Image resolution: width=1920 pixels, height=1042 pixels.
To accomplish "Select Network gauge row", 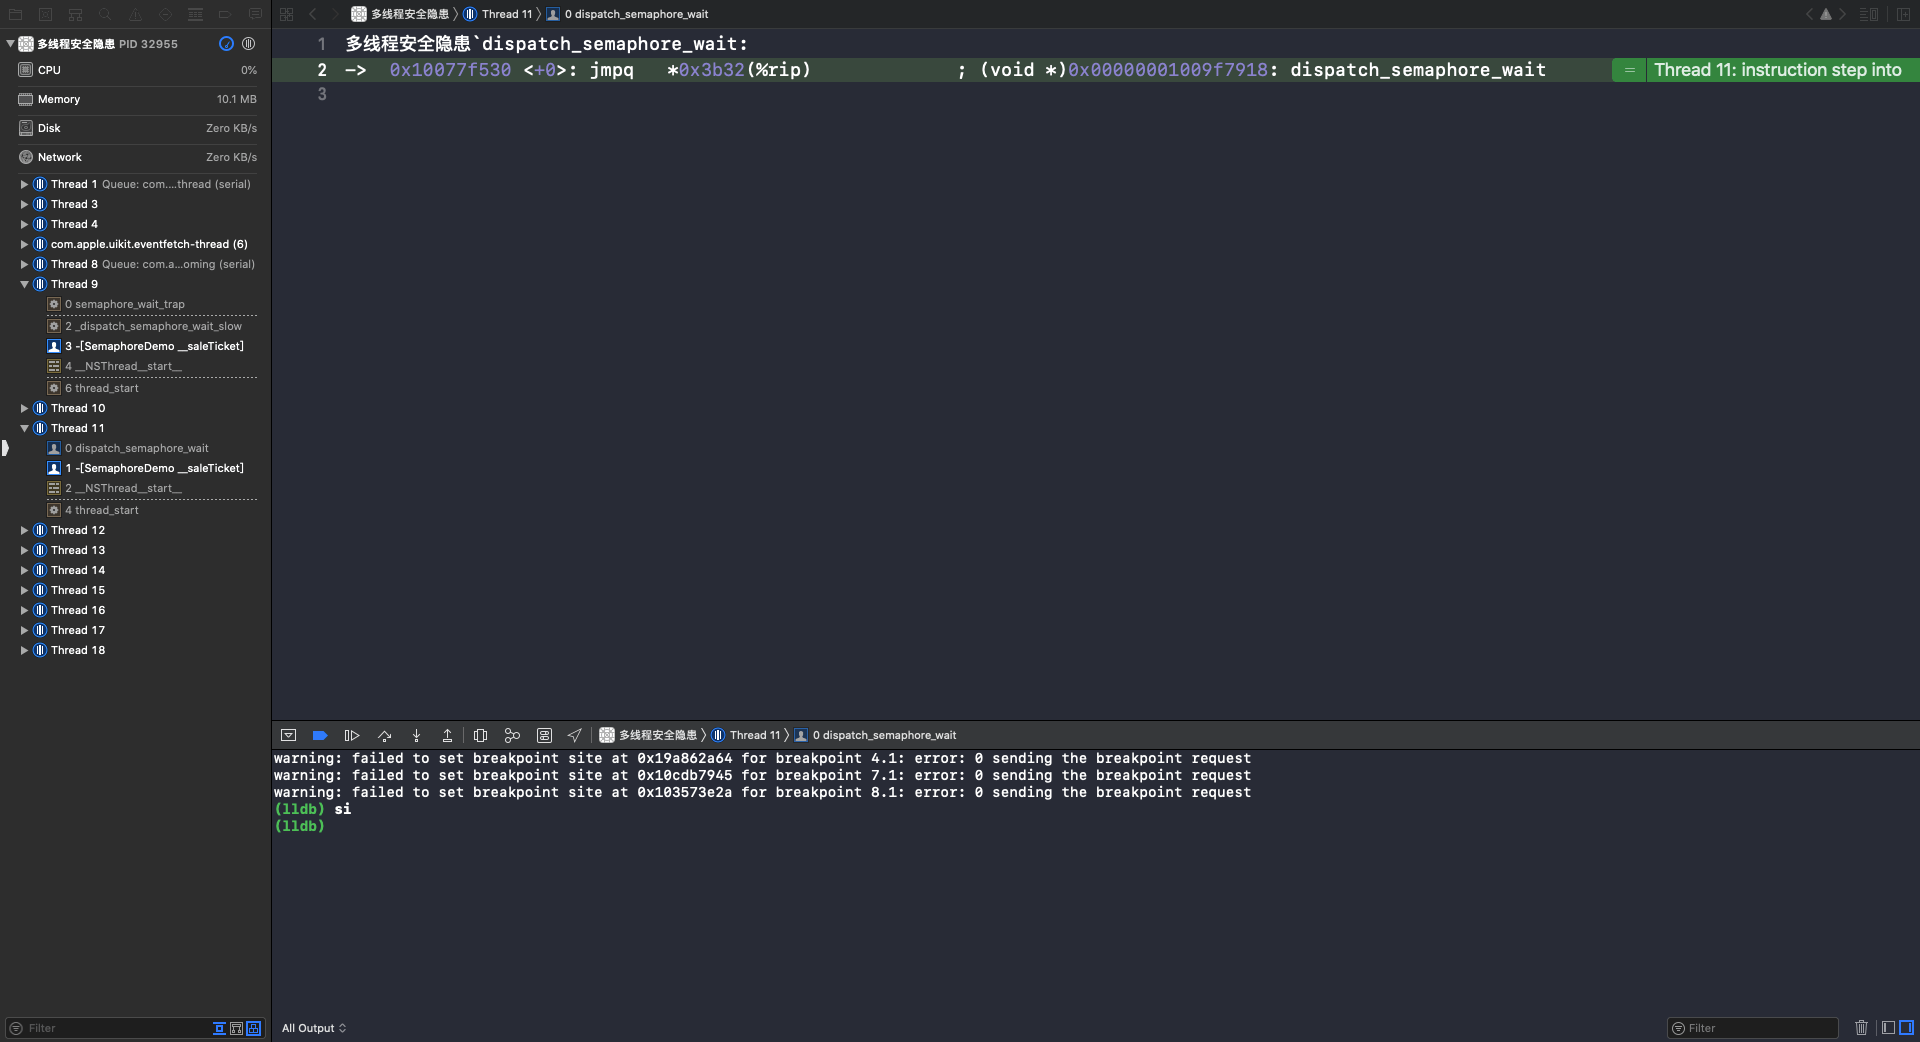I will pyautogui.click(x=136, y=157).
